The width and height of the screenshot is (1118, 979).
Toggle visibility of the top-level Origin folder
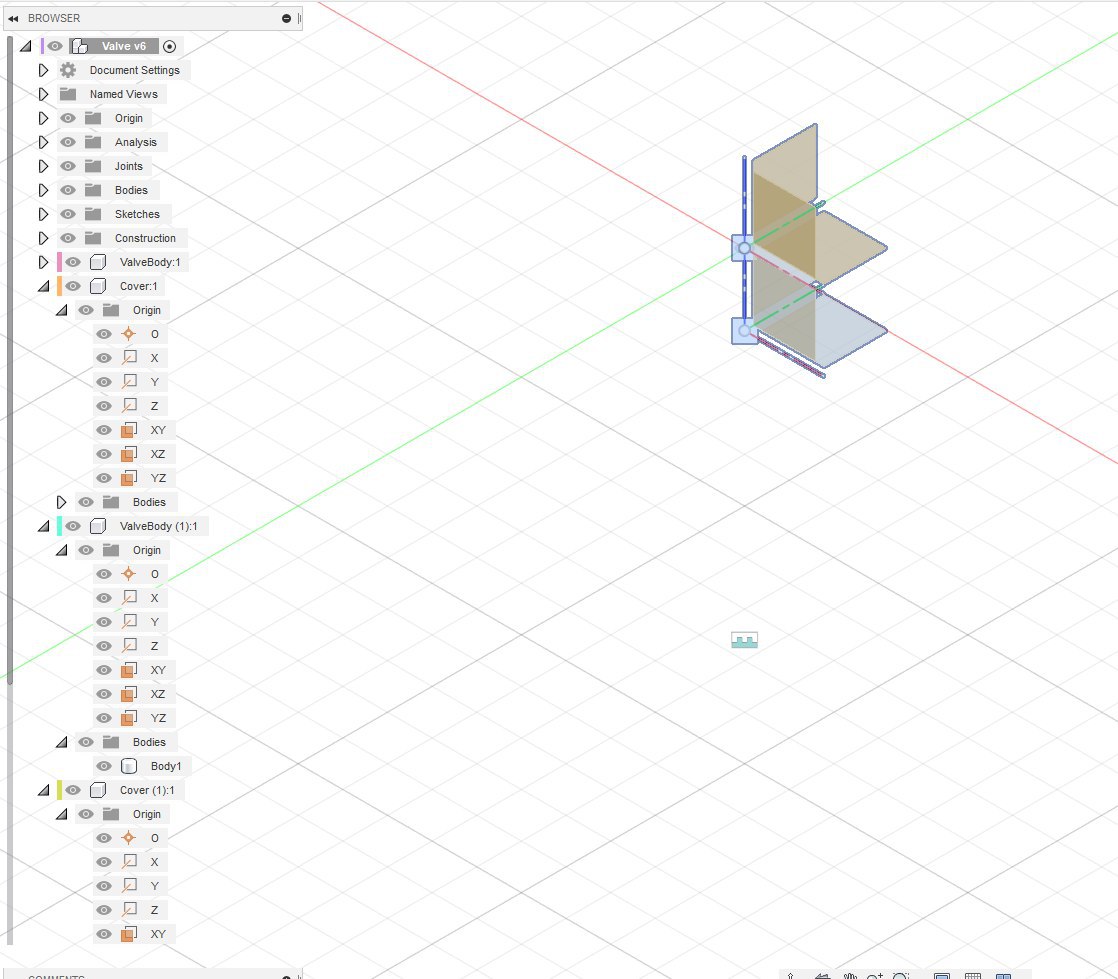[68, 118]
